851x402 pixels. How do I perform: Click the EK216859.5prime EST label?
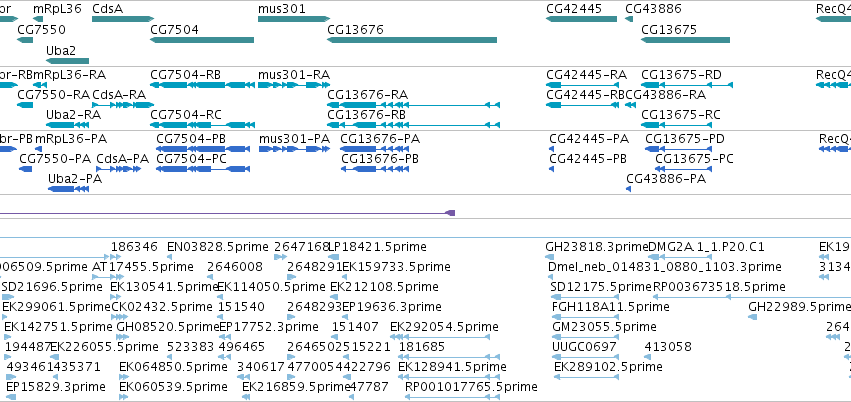pos(296,387)
